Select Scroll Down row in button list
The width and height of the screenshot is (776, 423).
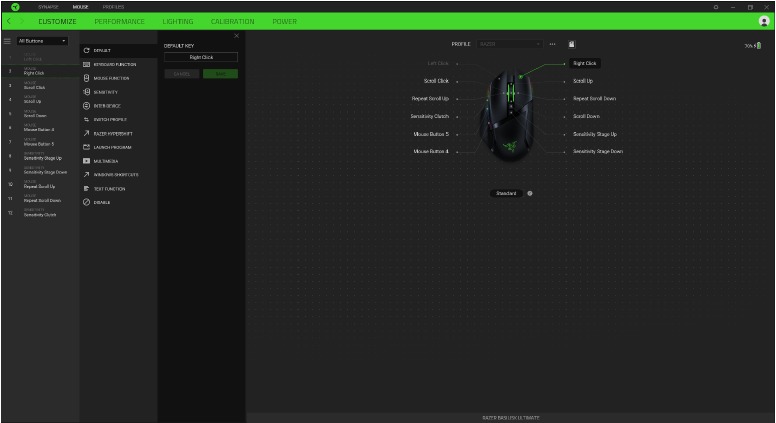(x=40, y=114)
